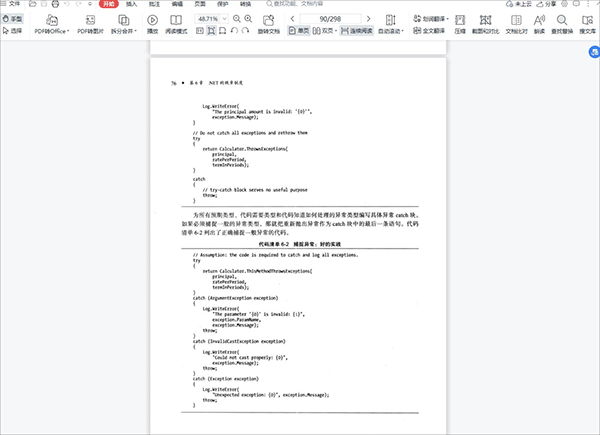Switch to the Page tab
The image size is (600, 435).
click(x=200, y=4)
